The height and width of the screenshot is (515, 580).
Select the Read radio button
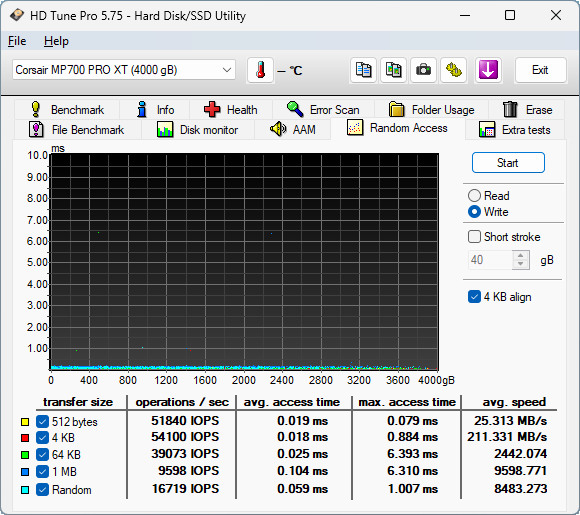pos(475,196)
